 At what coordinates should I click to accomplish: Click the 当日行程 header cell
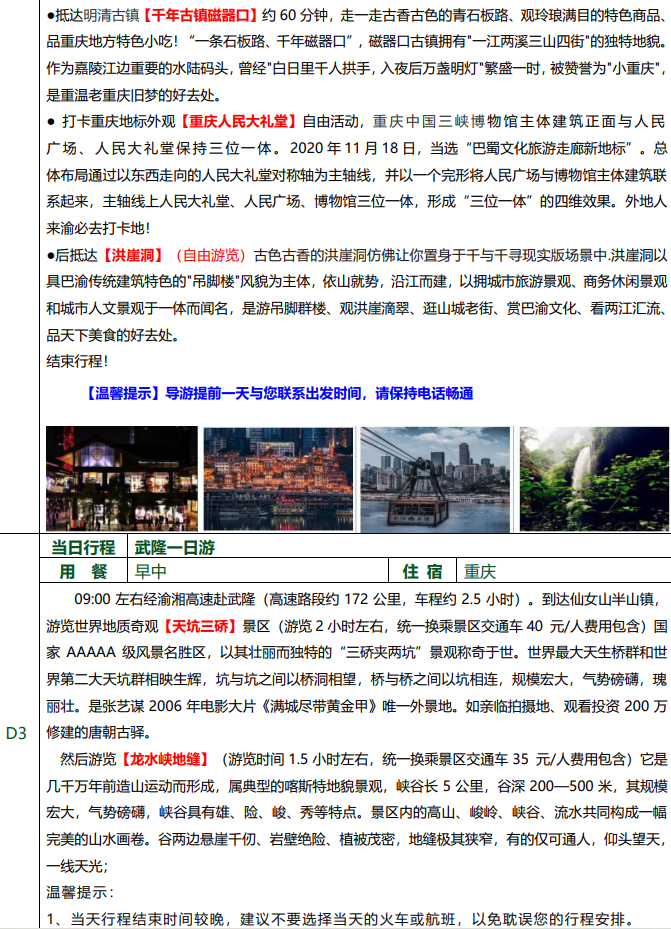(85, 548)
